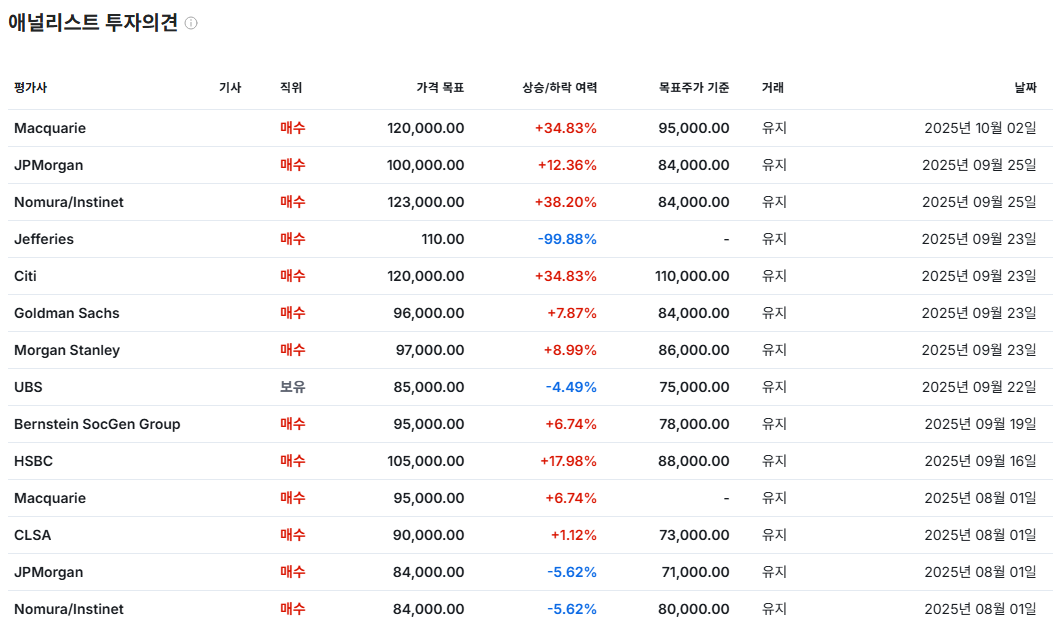Click the +17.98% upside value
This screenshot has width=1058, height=627.
pyautogui.click(x=568, y=461)
